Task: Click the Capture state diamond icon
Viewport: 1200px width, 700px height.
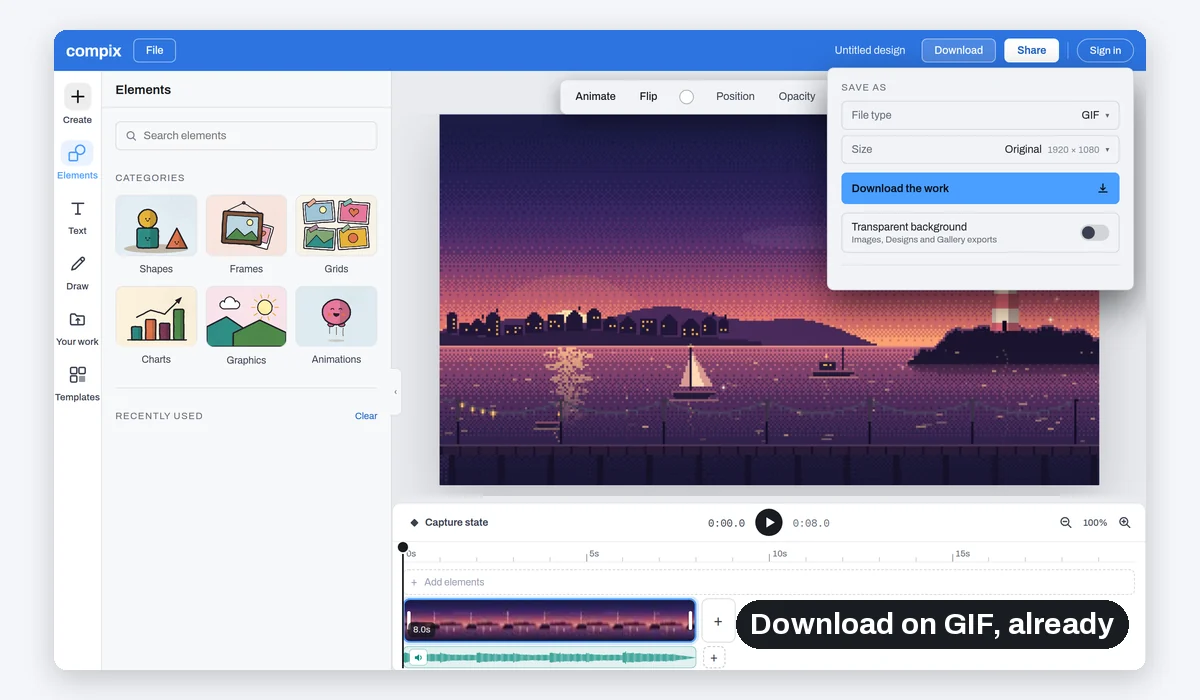Action: (x=414, y=523)
